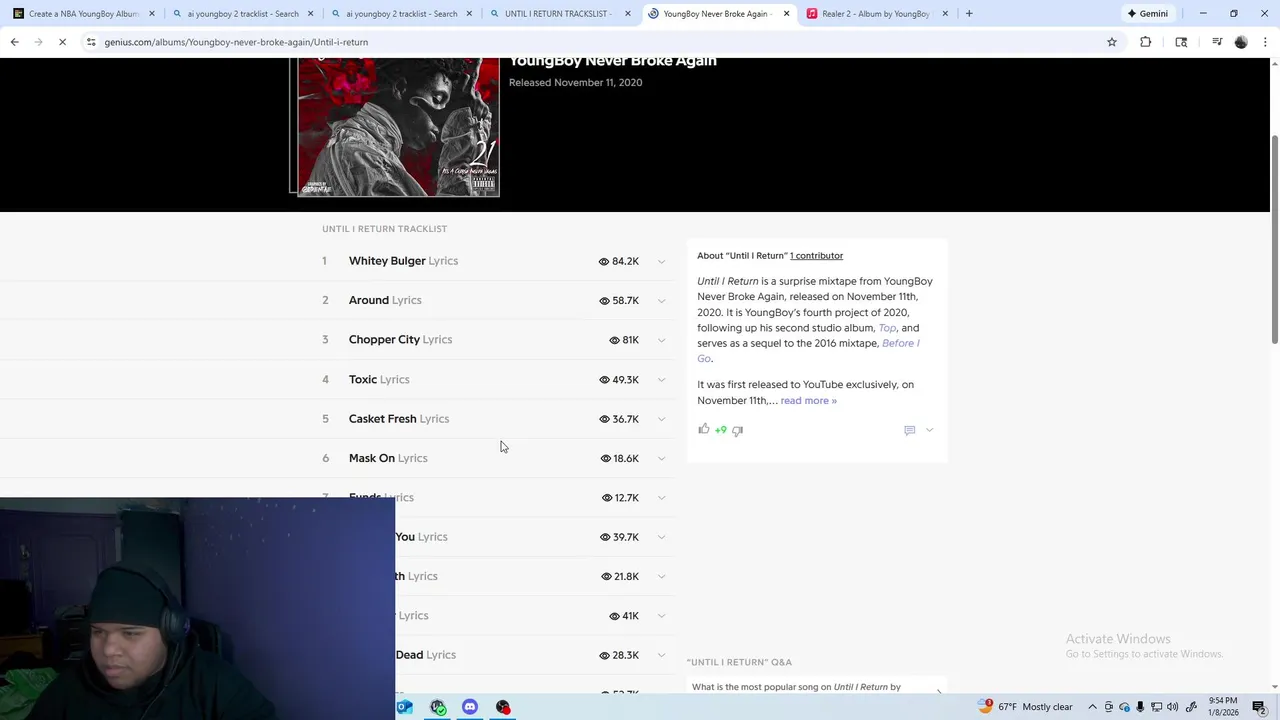The width and height of the screenshot is (1280, 720).
Task: Expand the Casket Fresh track row
Action: point(661,419)
